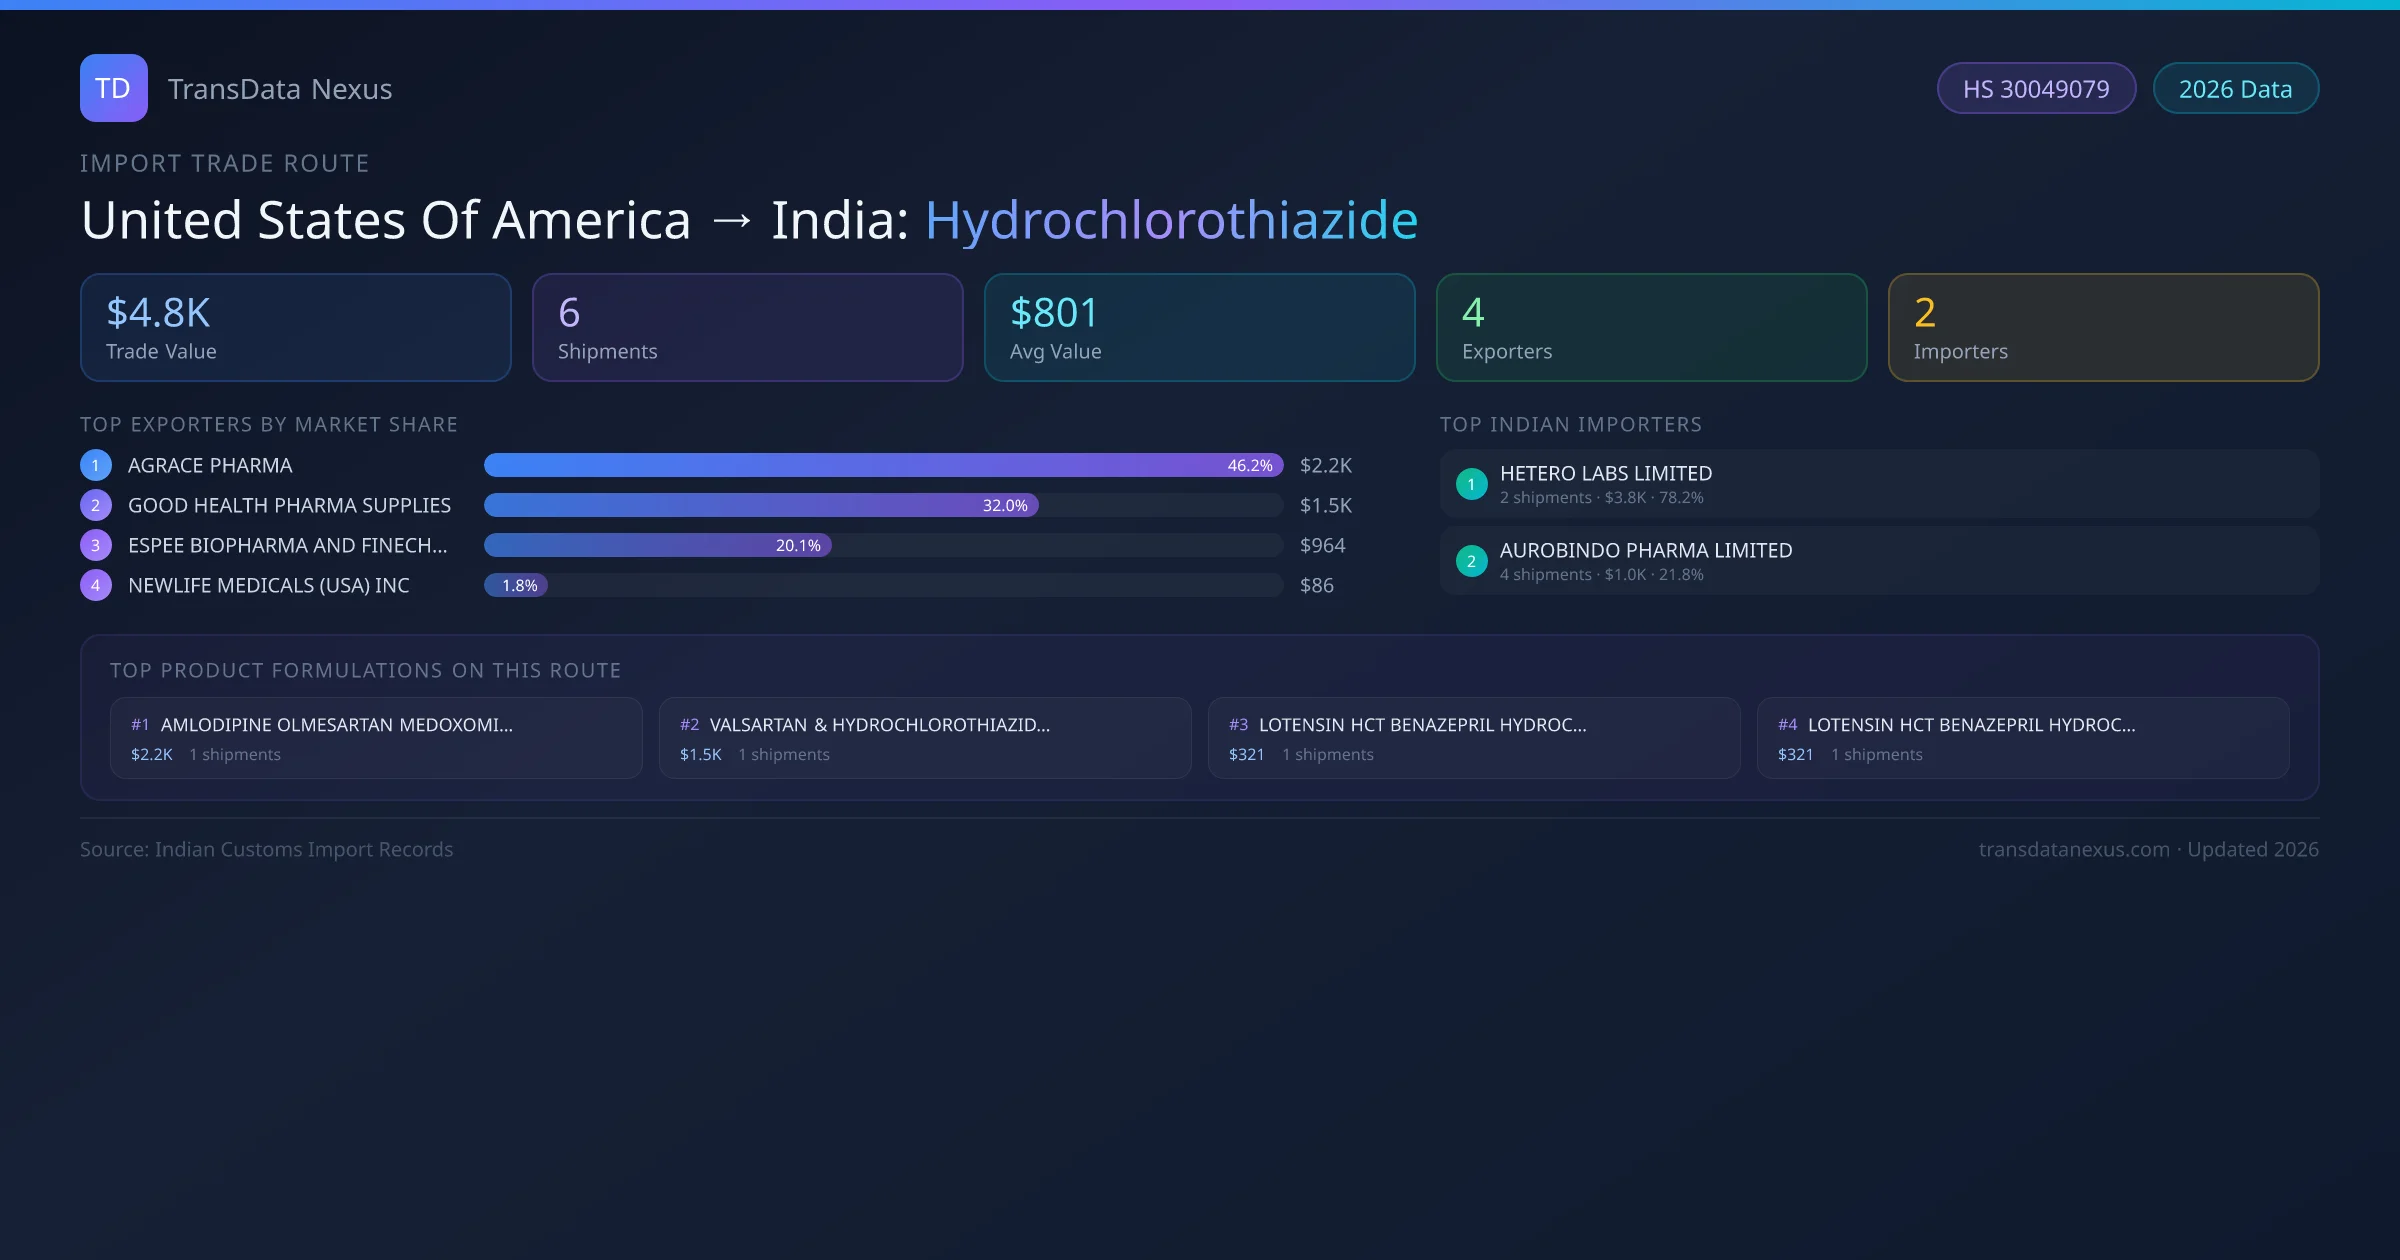Click the TD TransData Nexus logo icon
This screenshot has width=2400, height=1260.
[x=113, y=88]
